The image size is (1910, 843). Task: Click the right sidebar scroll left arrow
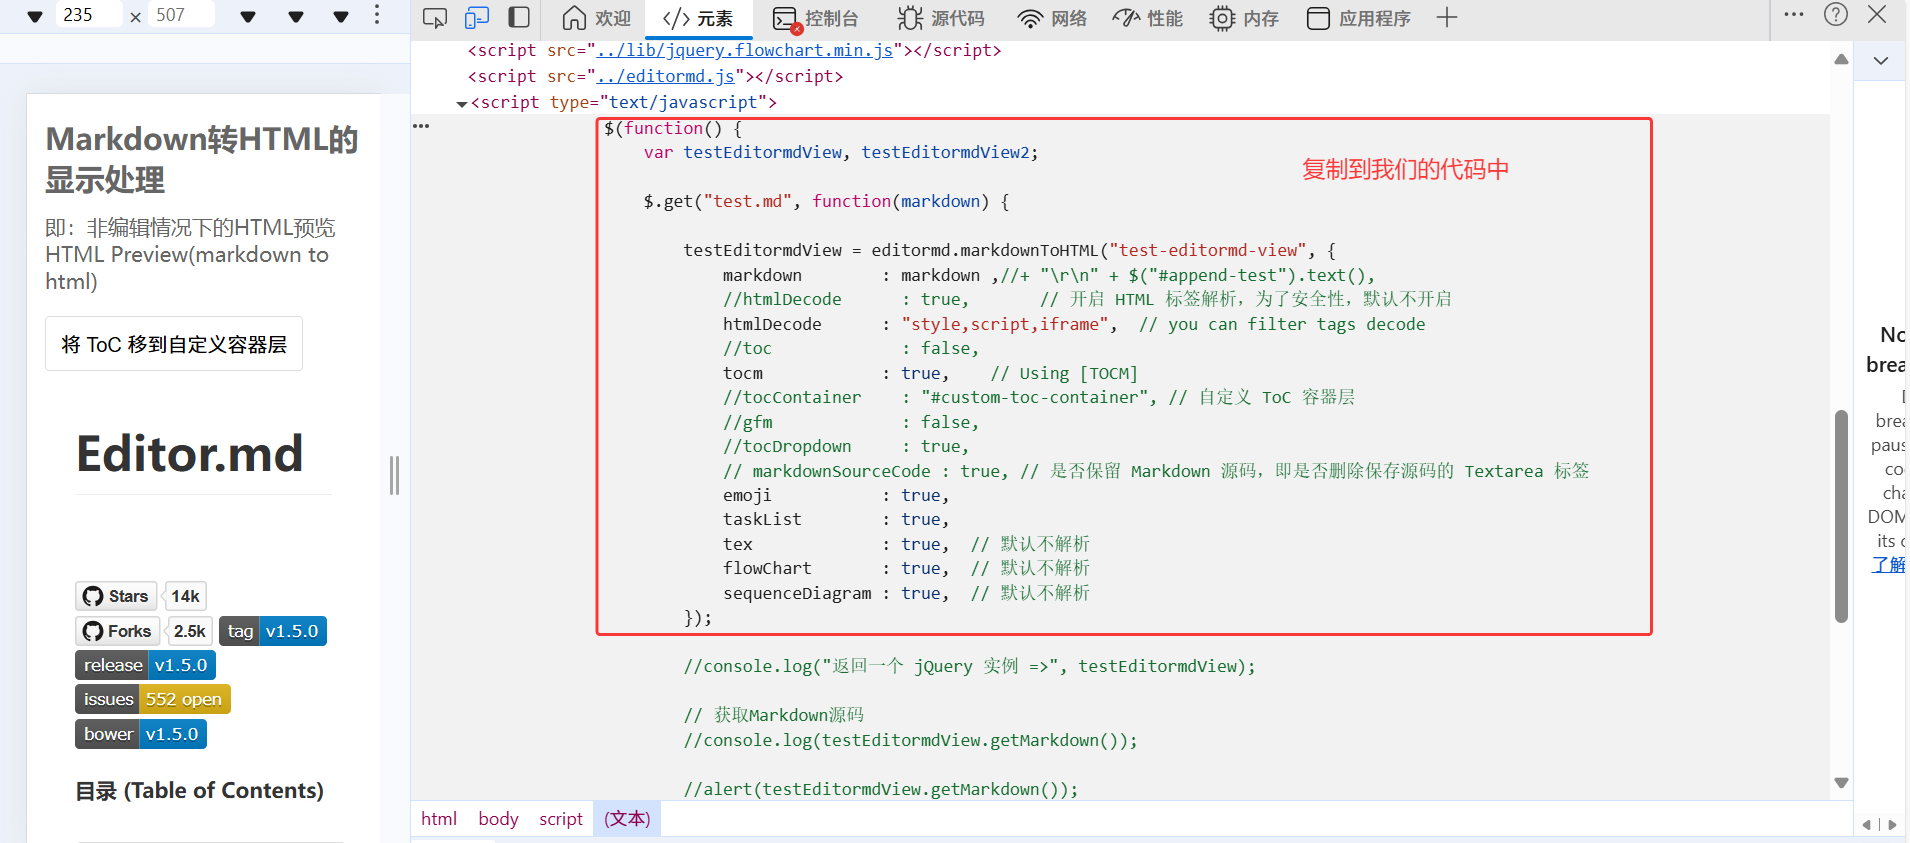click(x=1866, y=825)
